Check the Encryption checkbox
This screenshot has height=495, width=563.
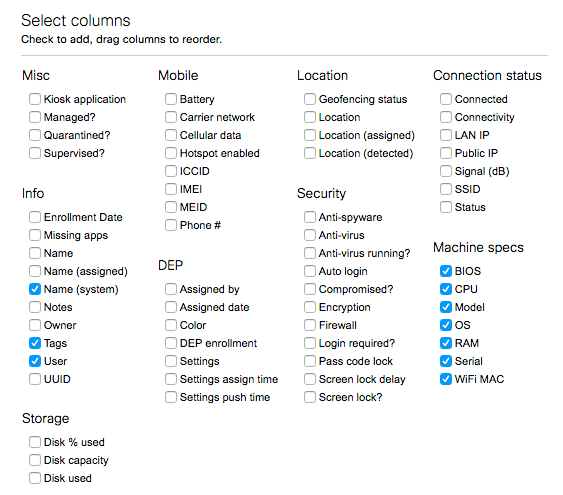click(310, 307)
